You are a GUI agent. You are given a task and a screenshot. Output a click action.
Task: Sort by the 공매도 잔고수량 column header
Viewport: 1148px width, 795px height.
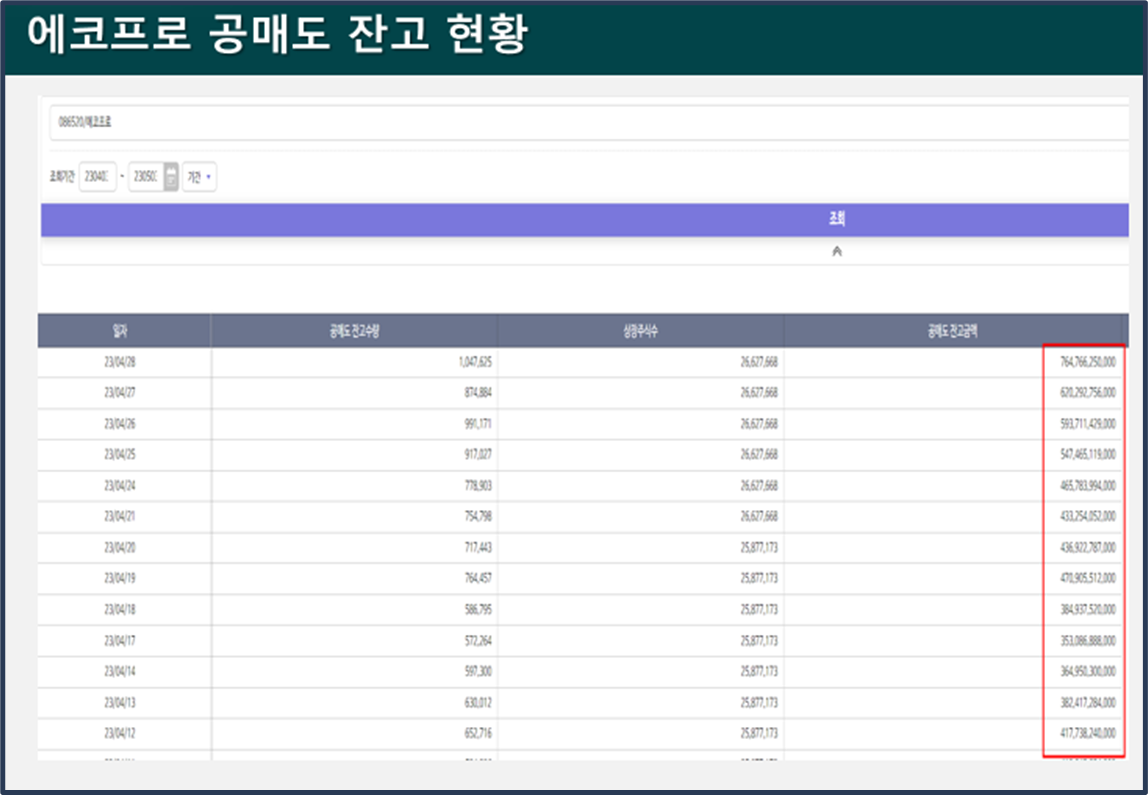(354, 332)
